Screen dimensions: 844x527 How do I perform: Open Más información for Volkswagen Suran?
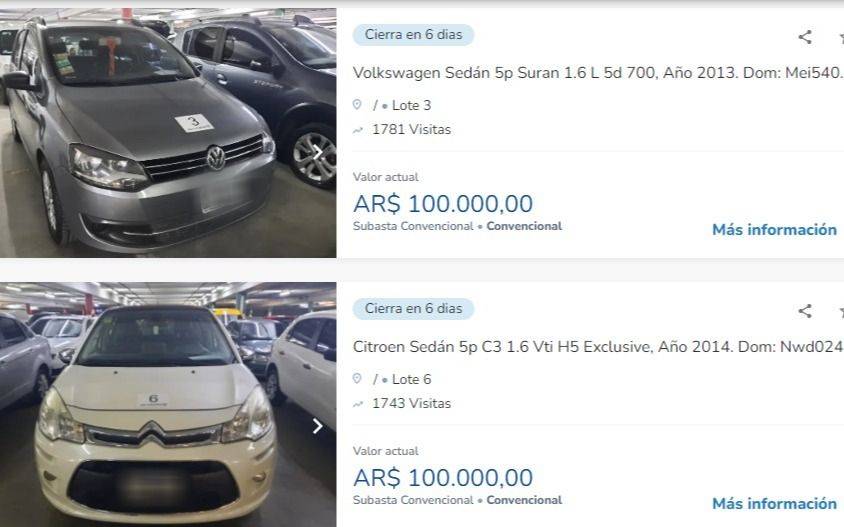point(774,230)
